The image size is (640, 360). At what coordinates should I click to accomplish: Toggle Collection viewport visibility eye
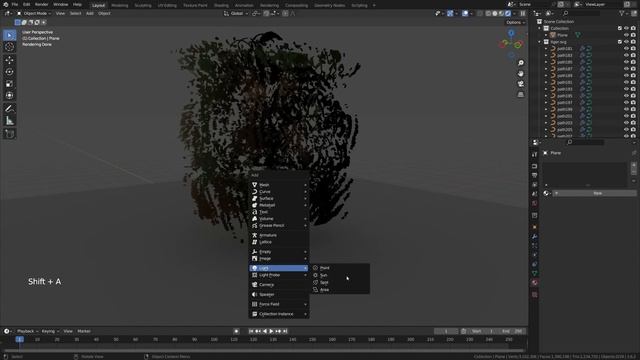[627, 28]
